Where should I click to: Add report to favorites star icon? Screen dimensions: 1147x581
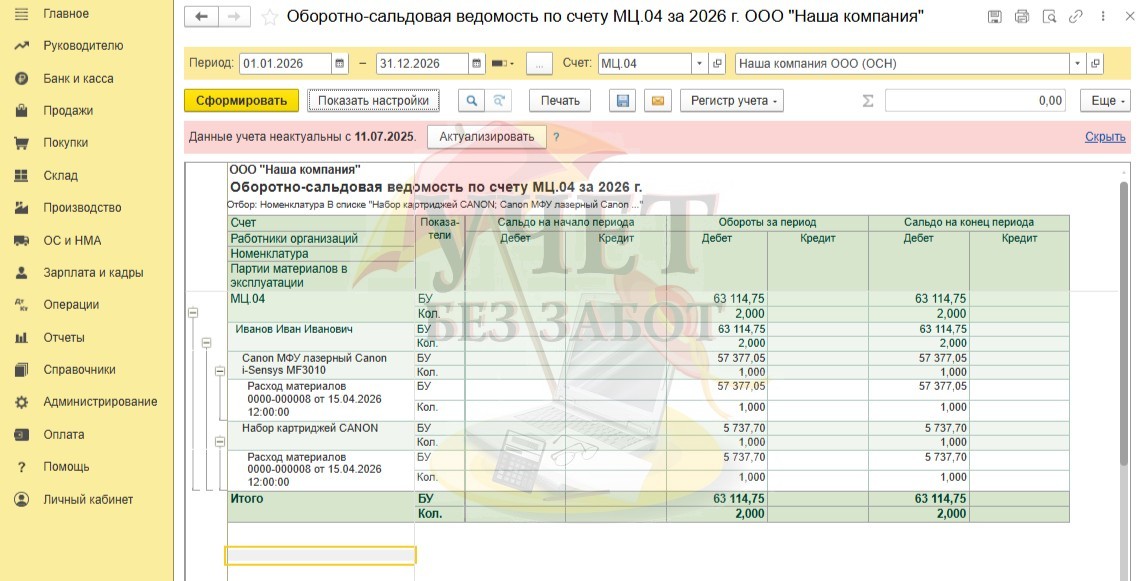coord(270,17)
